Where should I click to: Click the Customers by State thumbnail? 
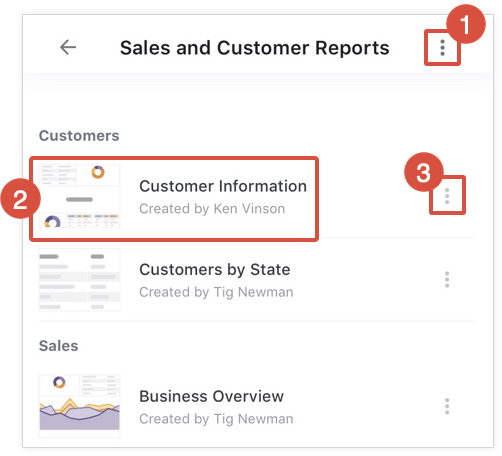(79, 280)
